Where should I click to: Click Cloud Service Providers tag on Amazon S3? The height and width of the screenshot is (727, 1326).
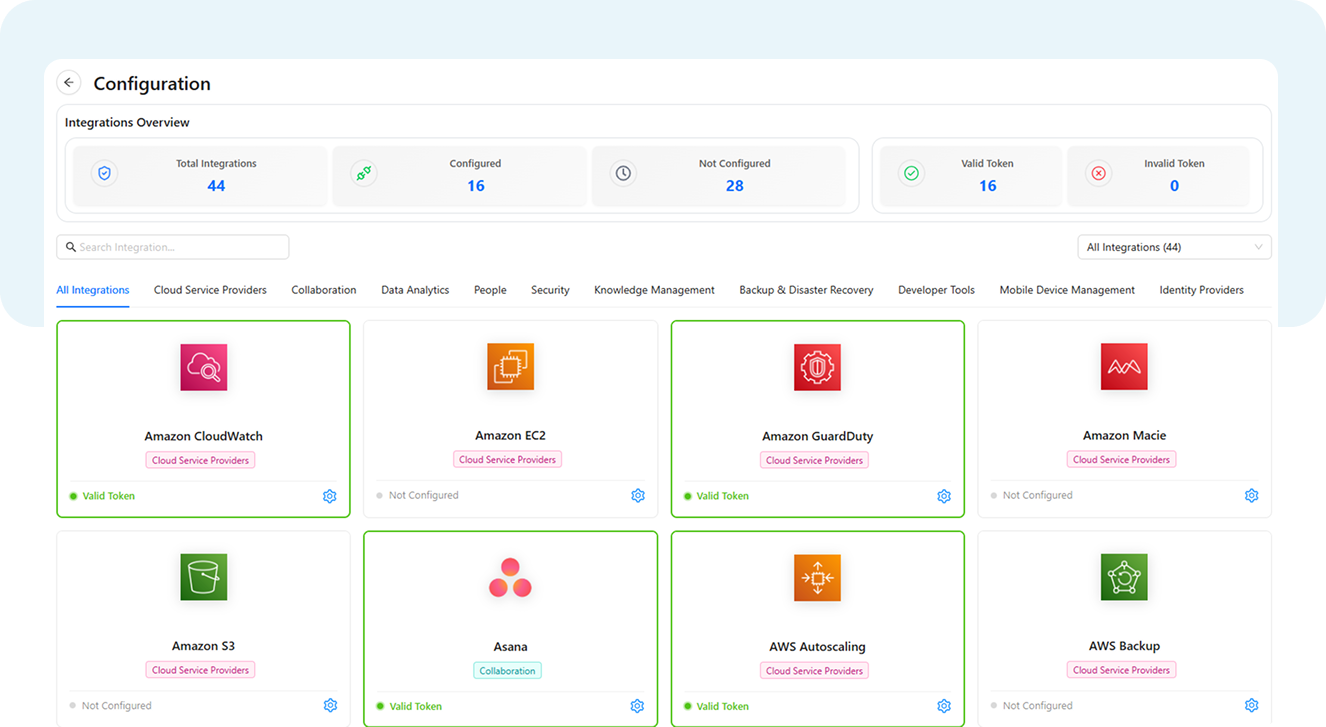point(201,670)
